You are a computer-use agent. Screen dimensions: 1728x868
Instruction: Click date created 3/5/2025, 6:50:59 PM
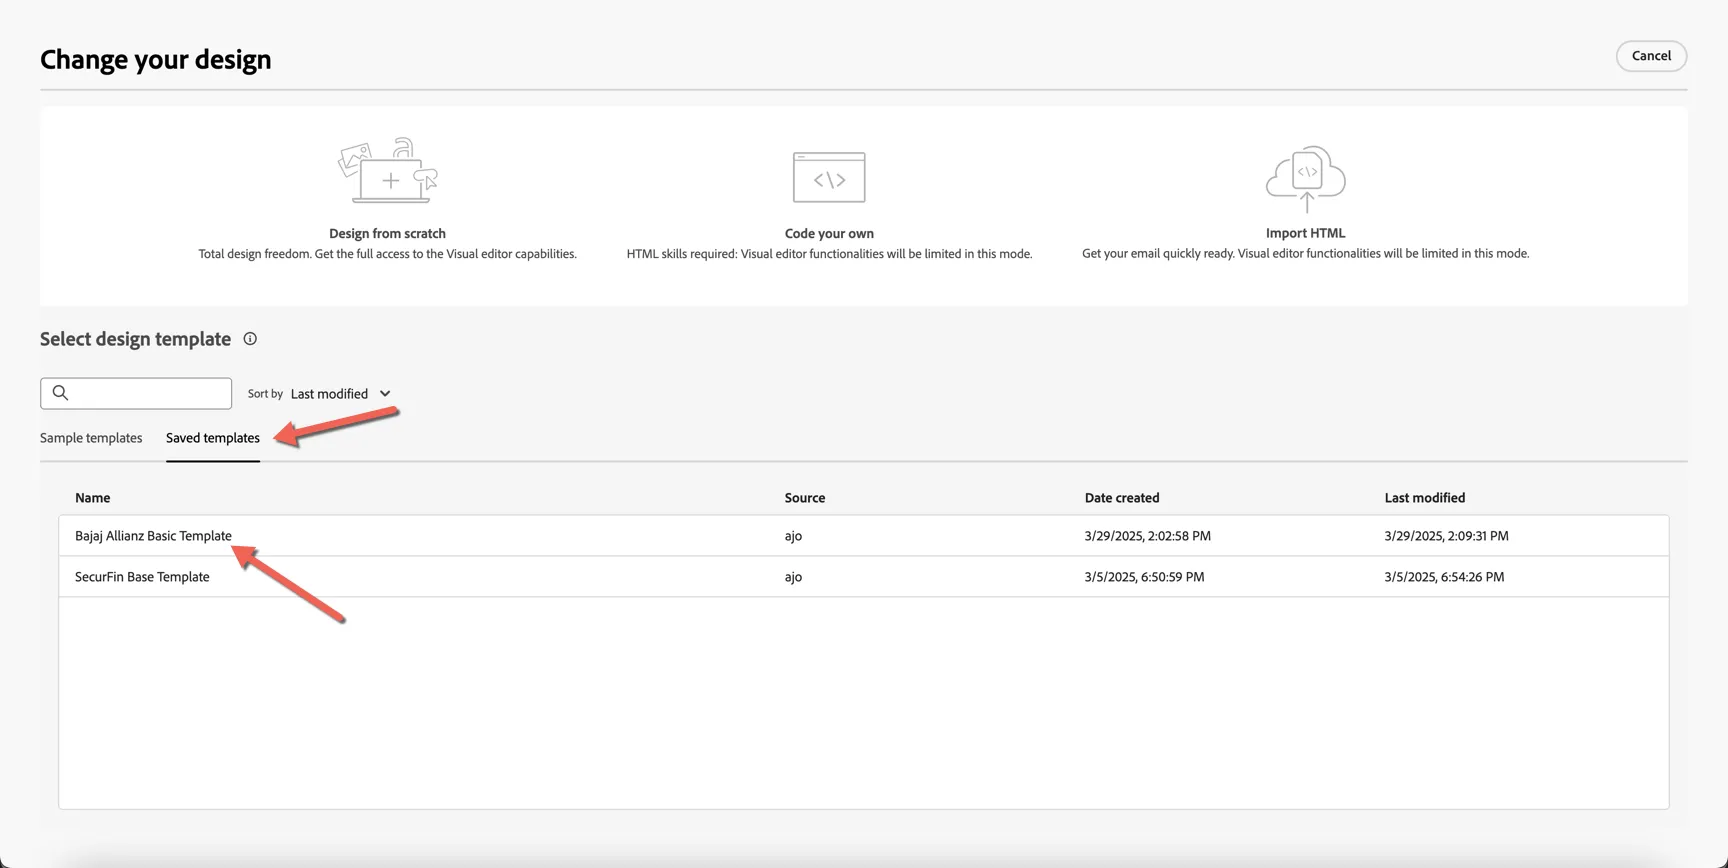coord(1144,577)
